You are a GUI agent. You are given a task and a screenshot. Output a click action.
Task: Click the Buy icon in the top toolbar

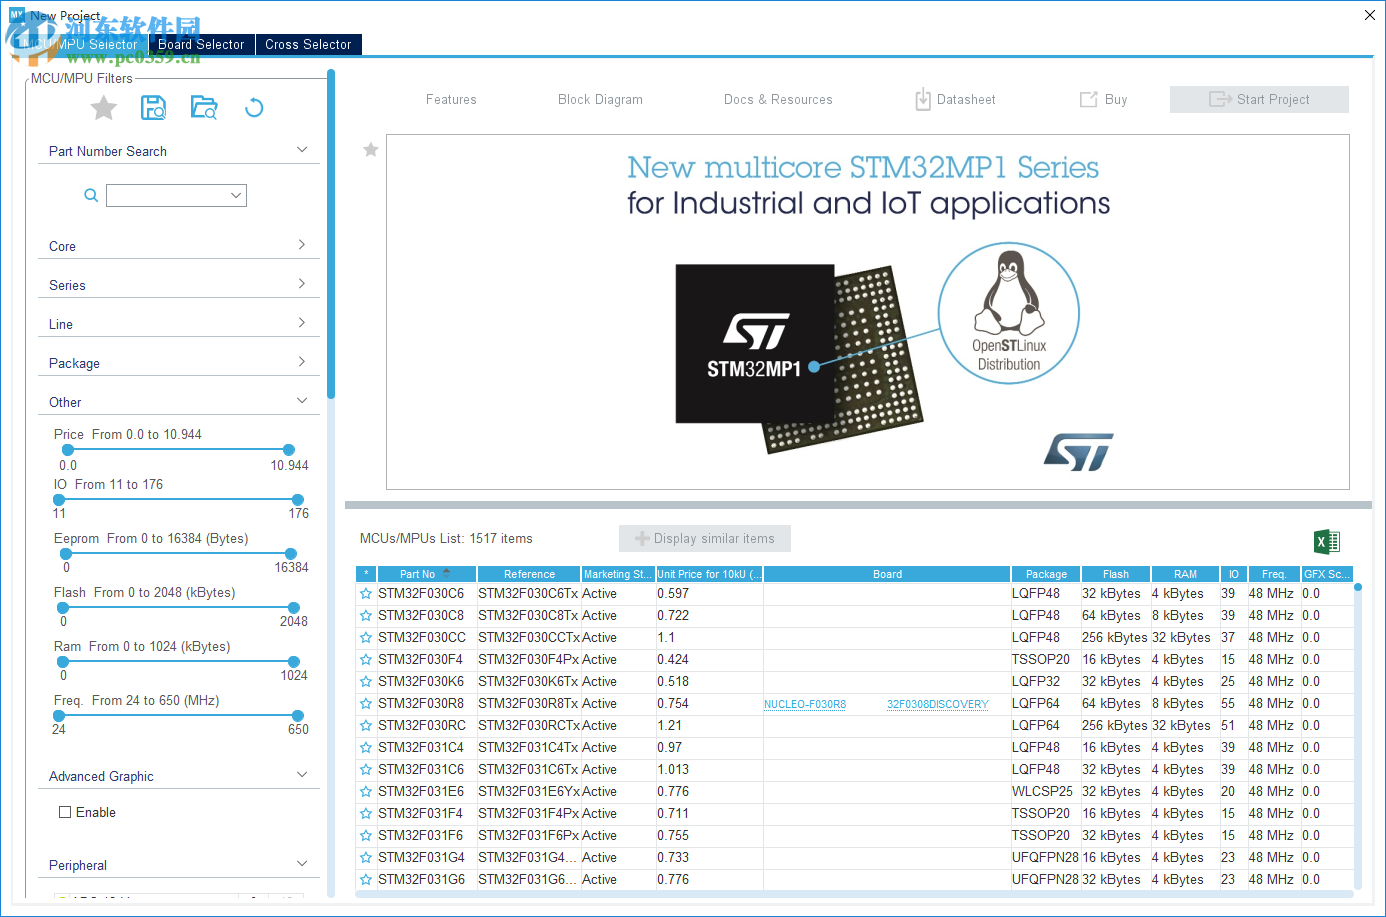[1088, 99]
